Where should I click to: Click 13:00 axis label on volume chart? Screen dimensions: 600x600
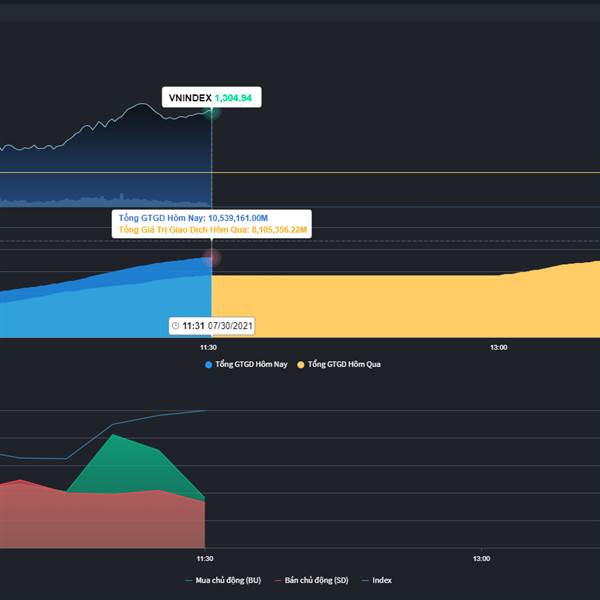(x=499, y=347)
